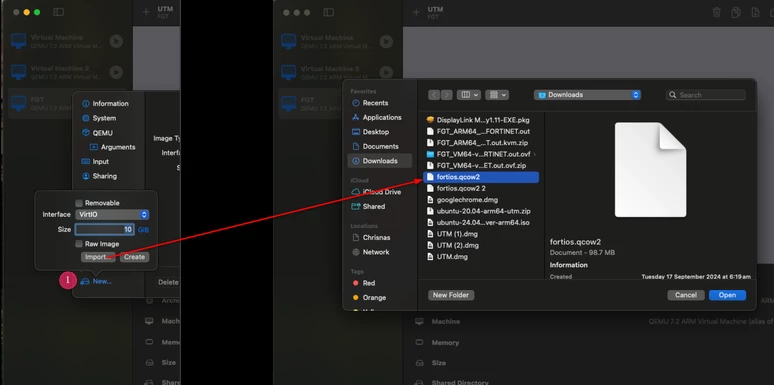
Task: Select the highlighted fortios.qcow2 file
Action: (x=481, y=177)
